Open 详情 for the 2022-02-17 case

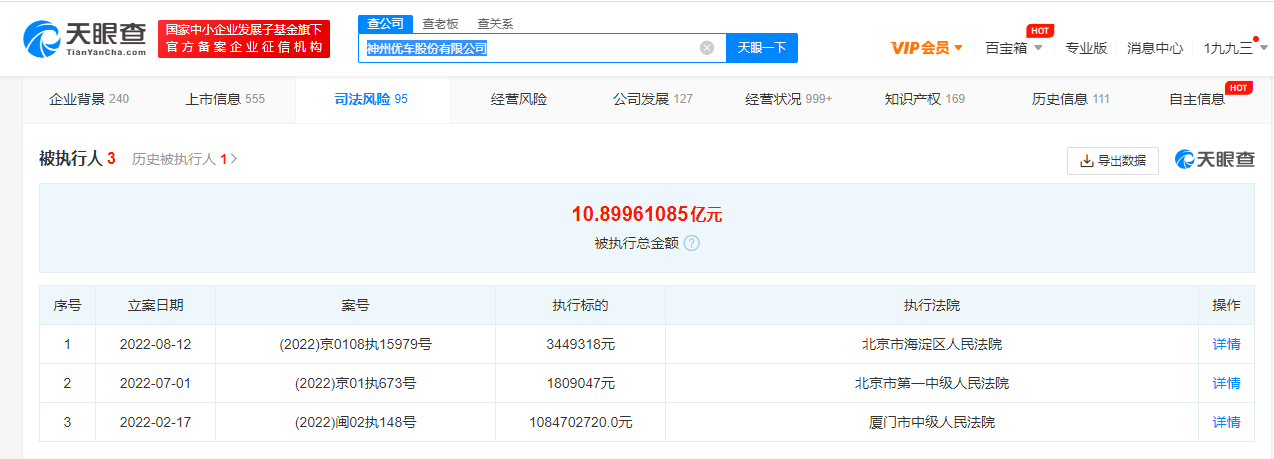coord(1226,422)
